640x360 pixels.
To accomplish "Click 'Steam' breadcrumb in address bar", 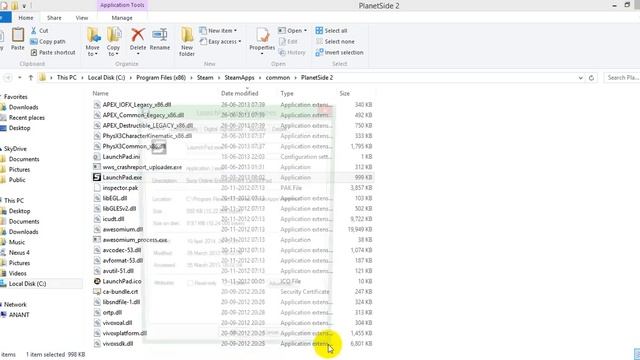I will pos(205,78).
